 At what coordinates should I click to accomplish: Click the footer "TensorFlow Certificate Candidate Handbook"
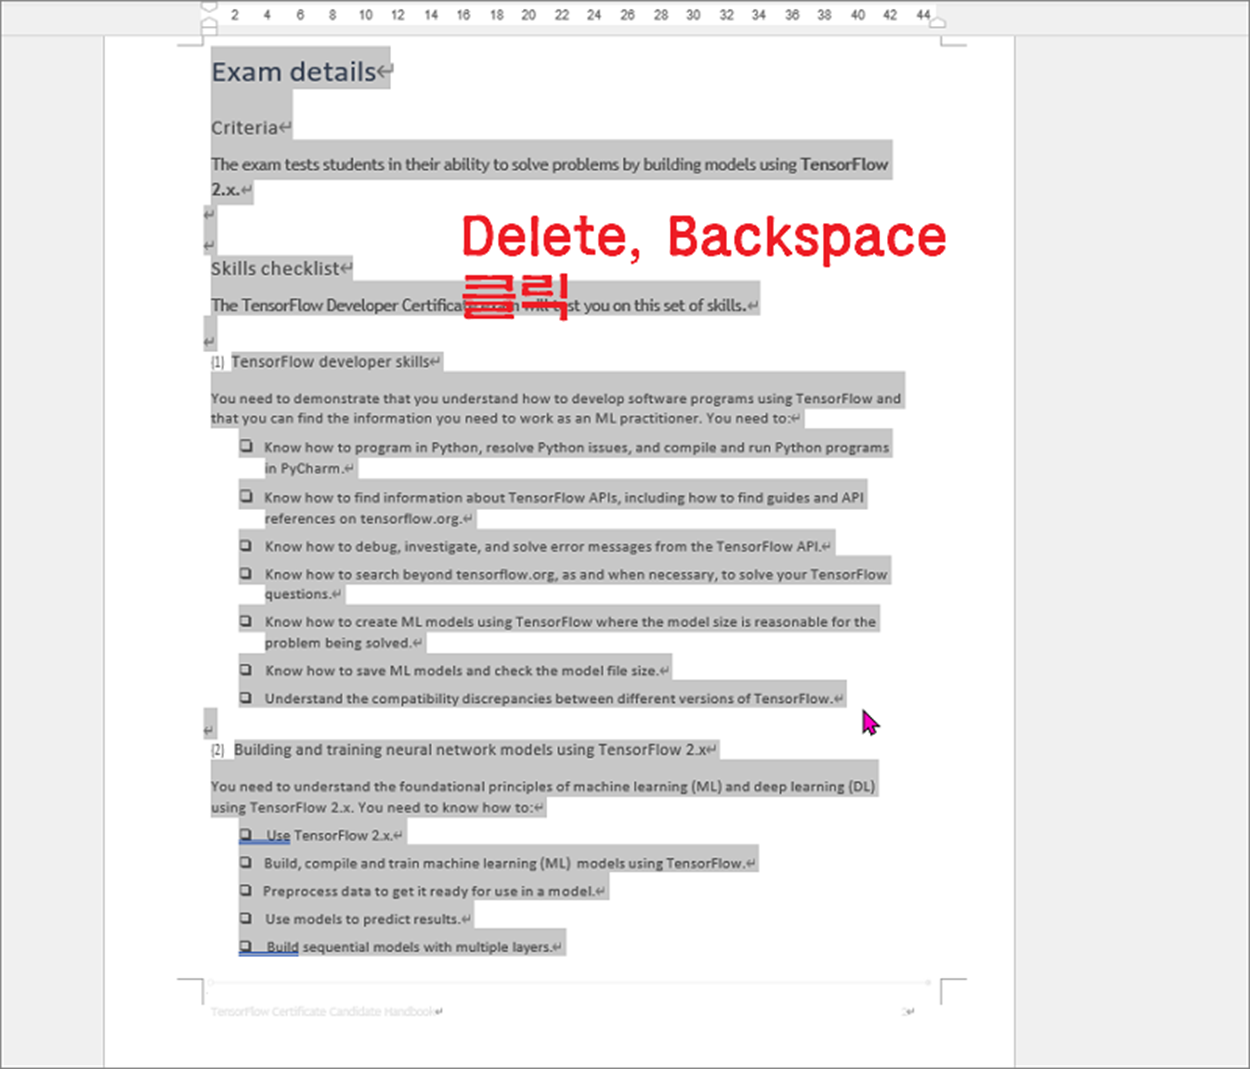pyautogui.click(x=322, y=1012)
